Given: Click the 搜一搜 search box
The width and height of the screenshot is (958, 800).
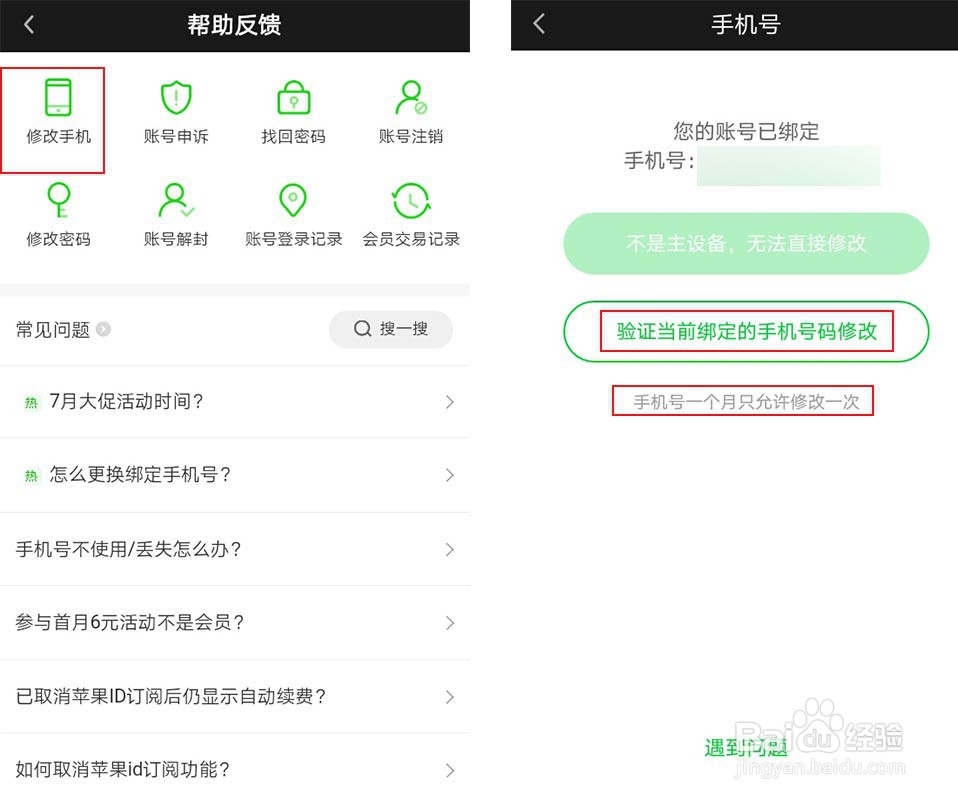Looking at the screenshot, I should coord(391,329).
